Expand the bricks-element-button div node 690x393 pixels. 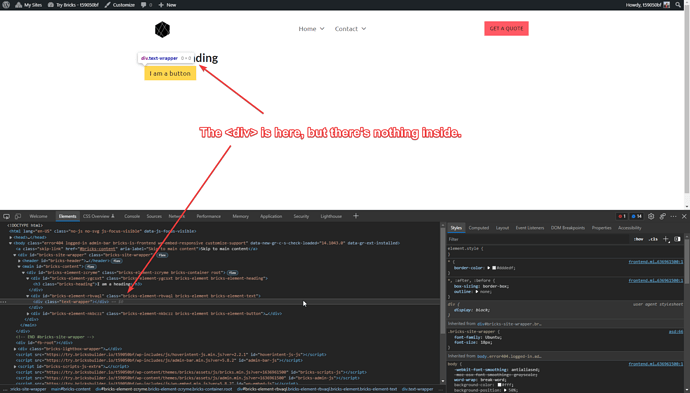click(28, 313)
